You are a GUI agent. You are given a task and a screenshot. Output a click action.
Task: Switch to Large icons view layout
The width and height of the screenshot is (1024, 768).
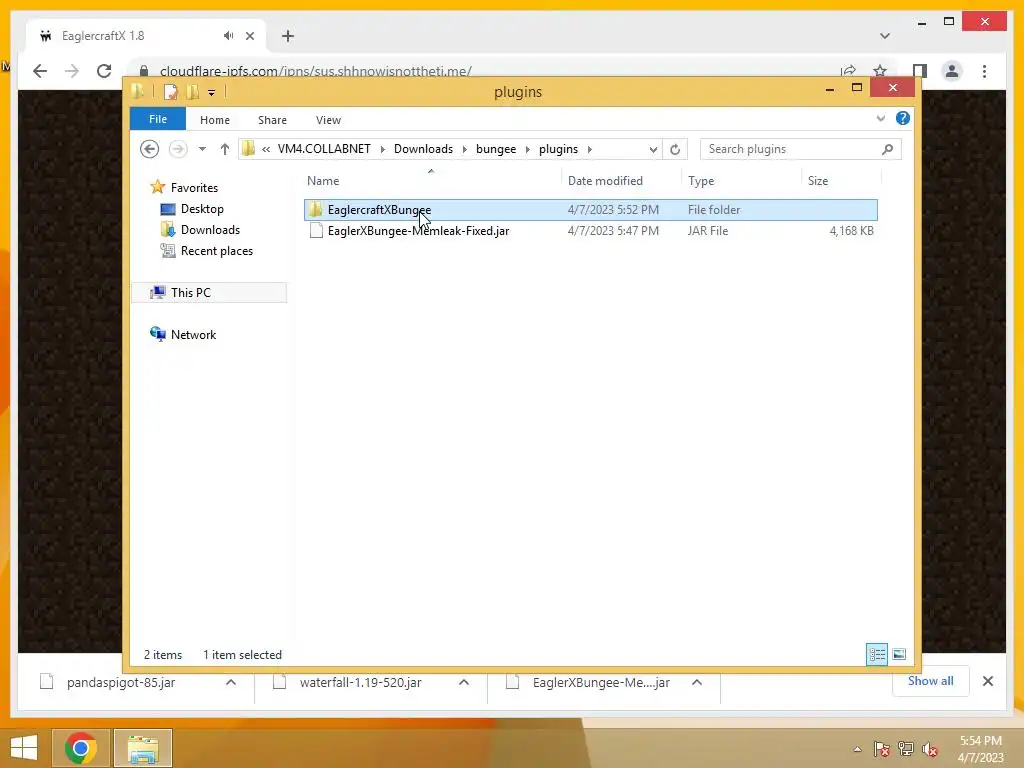pos(899,654)
